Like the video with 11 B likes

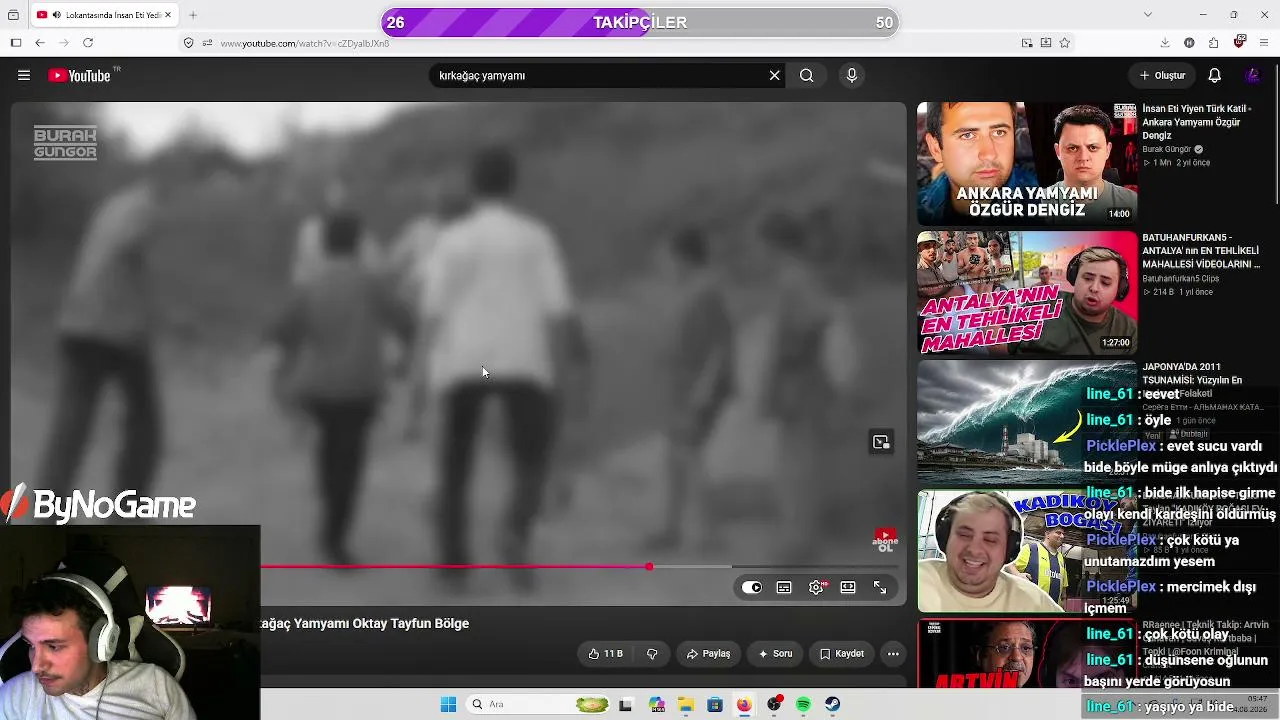pos(606,654)
